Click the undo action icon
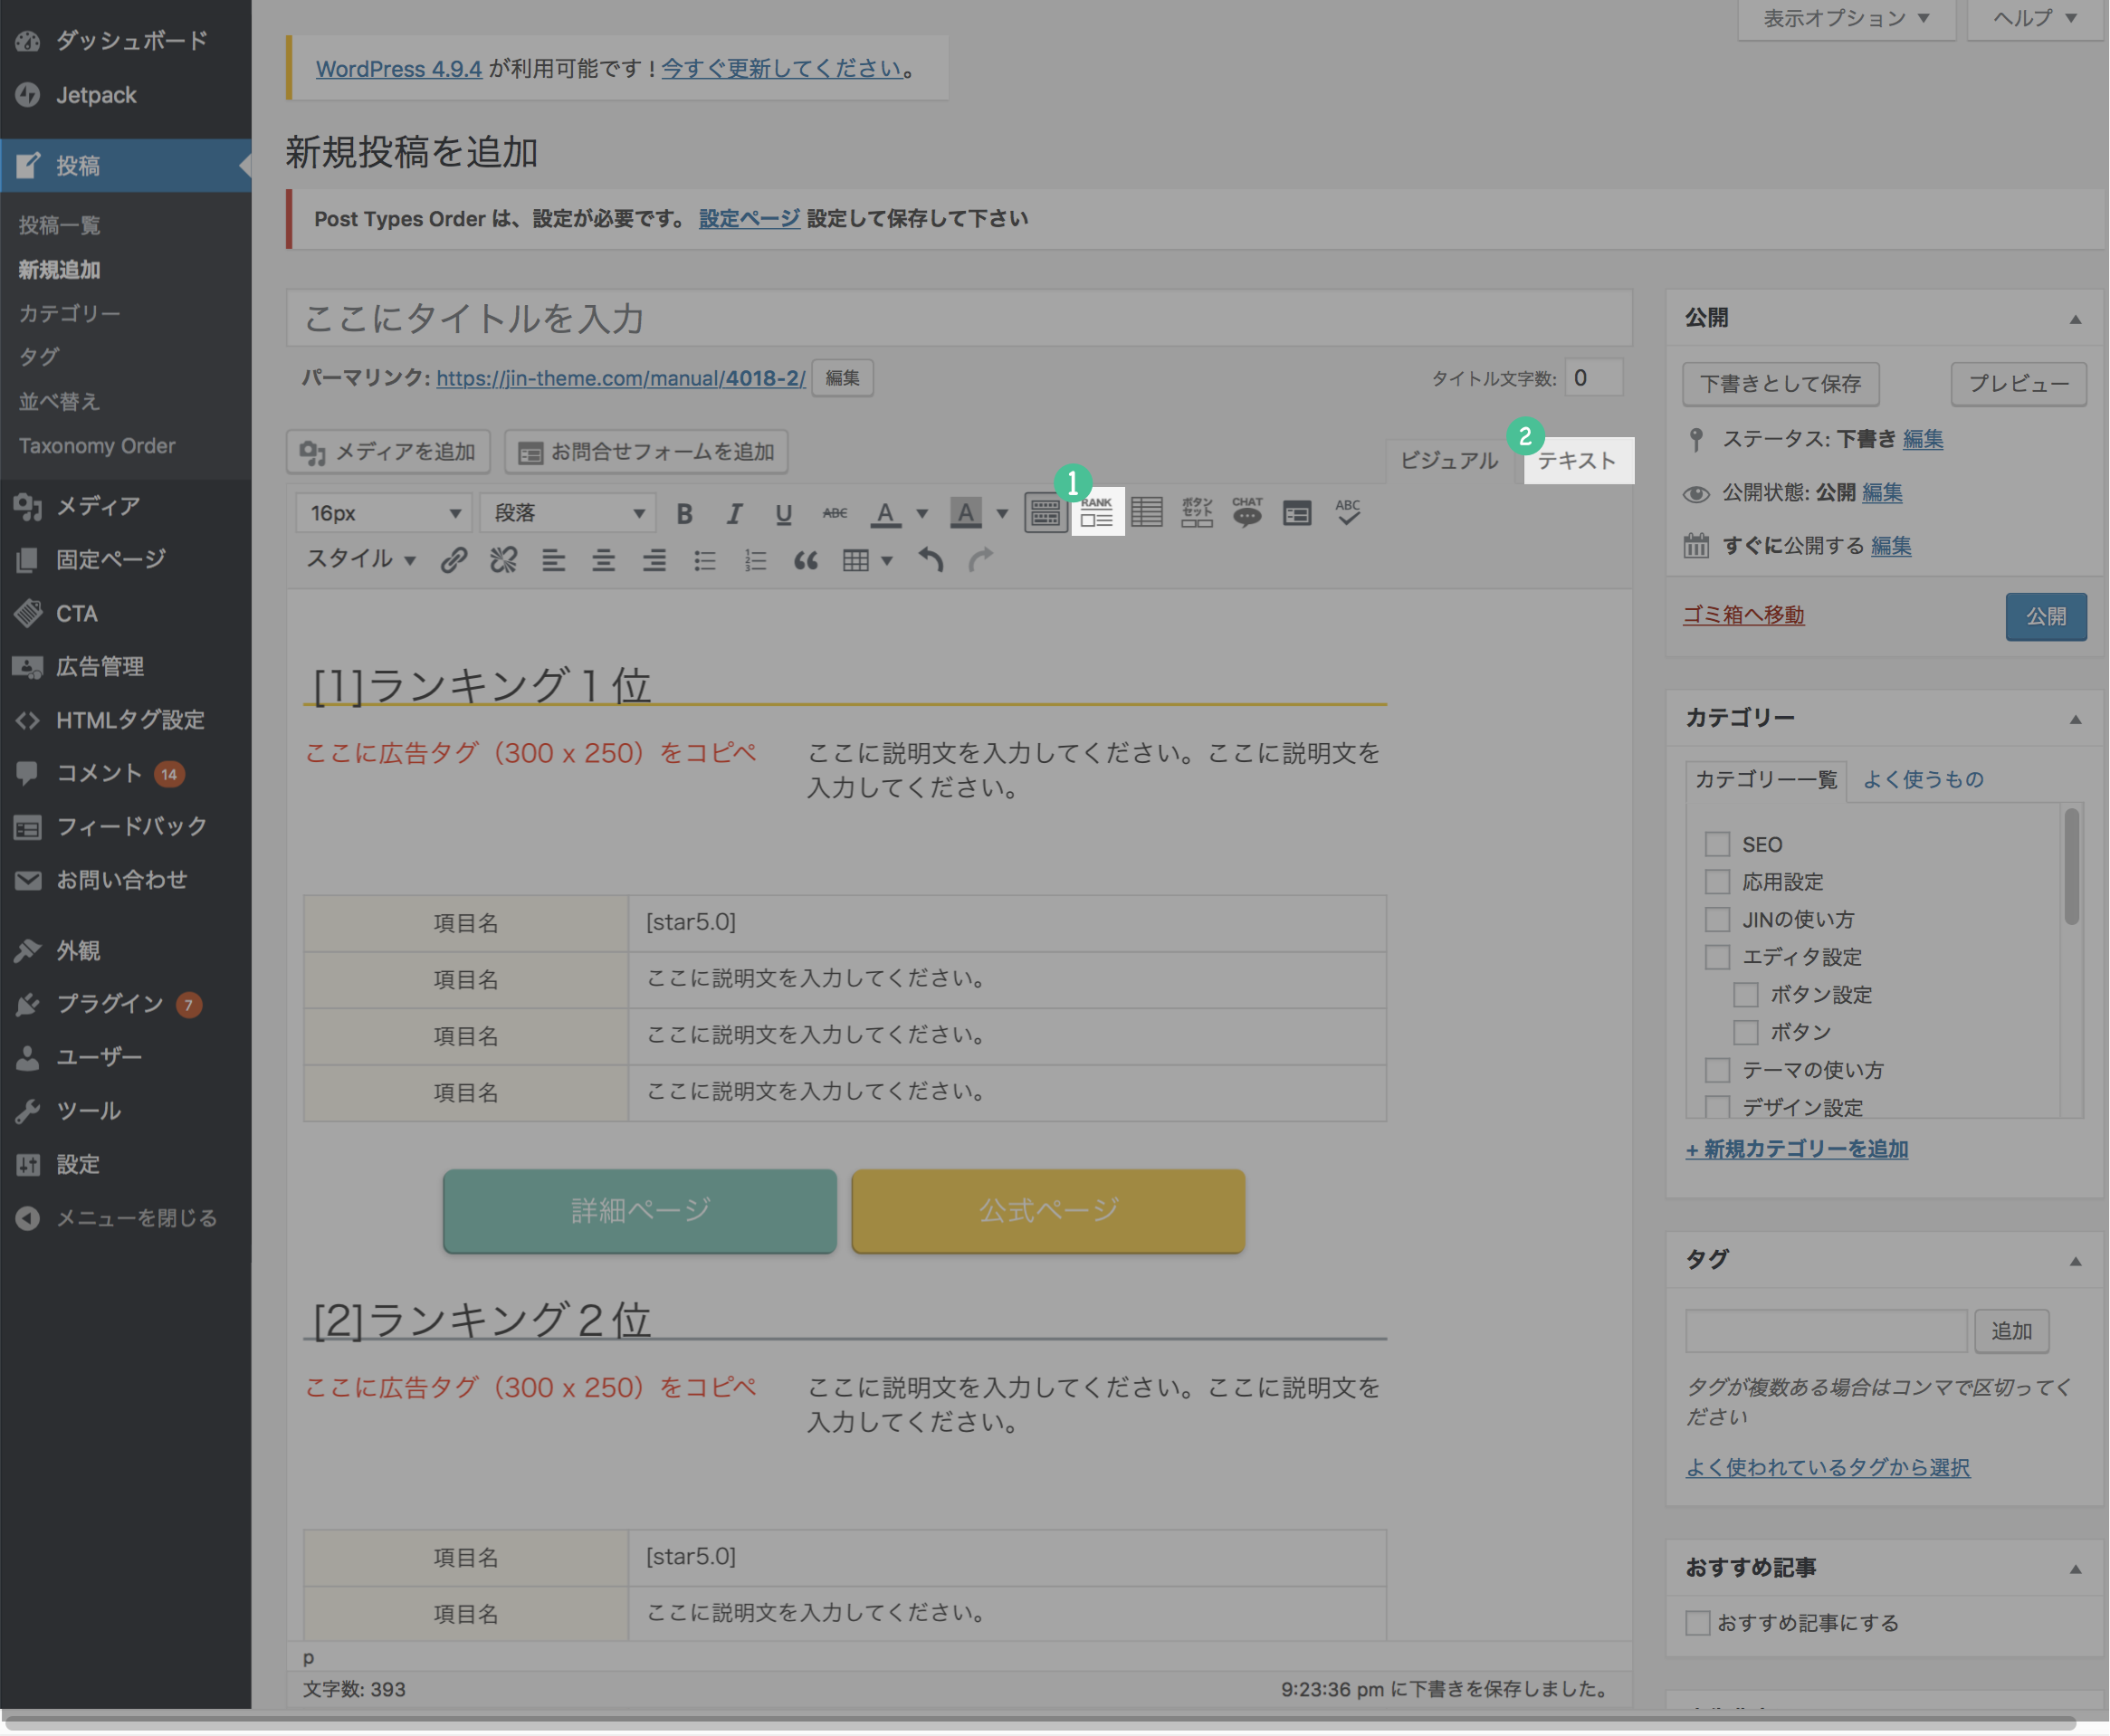2110x1736 pixels. point(929,558)
